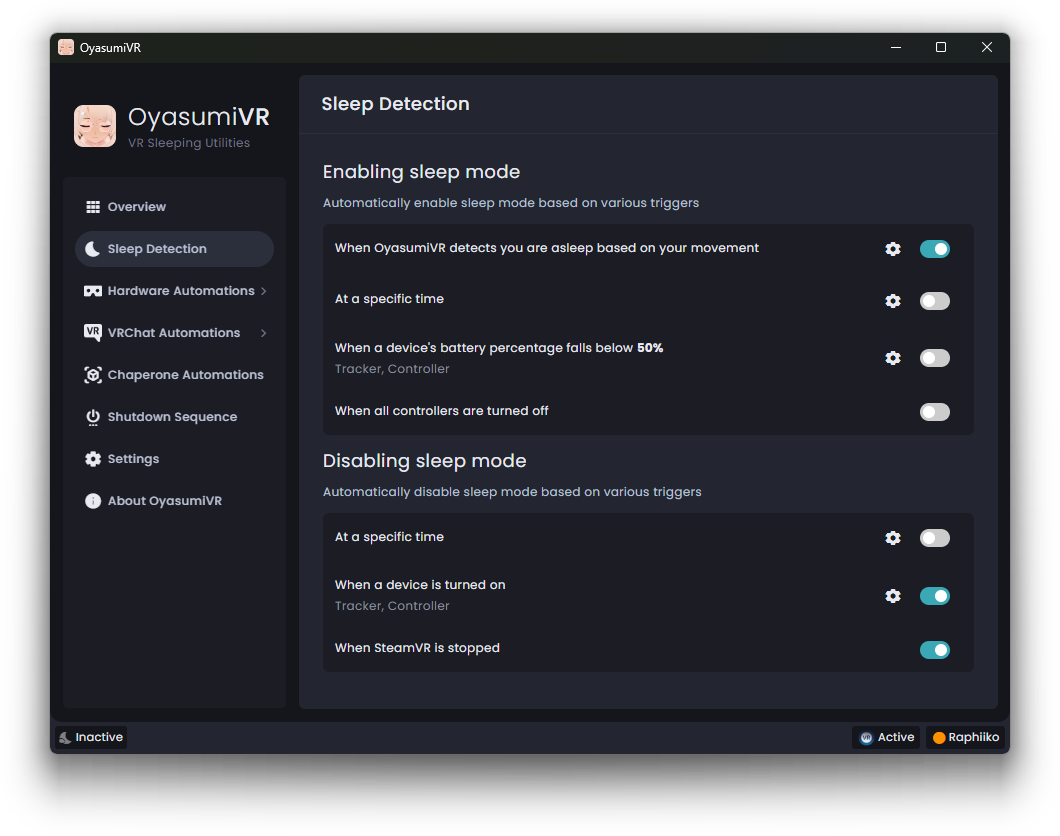
Task: Toggle movement-based sleep detection off
Action: (x=935, y=249)
